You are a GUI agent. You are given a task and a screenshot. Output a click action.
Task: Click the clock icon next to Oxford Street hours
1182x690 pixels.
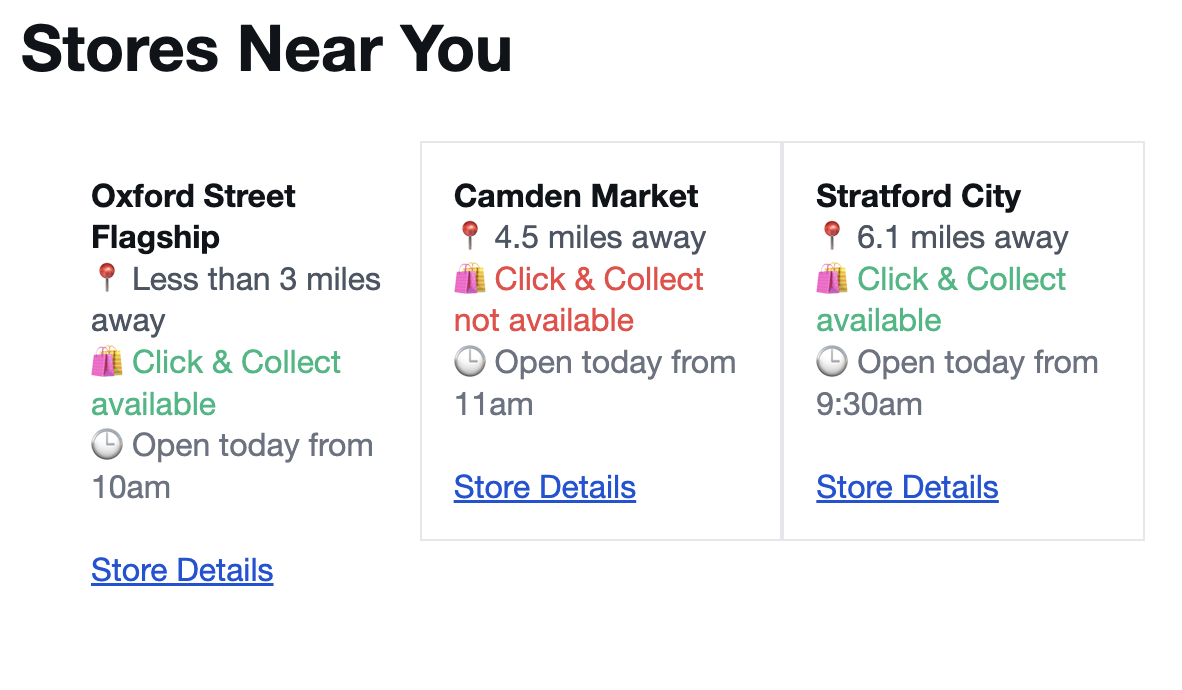(x=104, y=445)
